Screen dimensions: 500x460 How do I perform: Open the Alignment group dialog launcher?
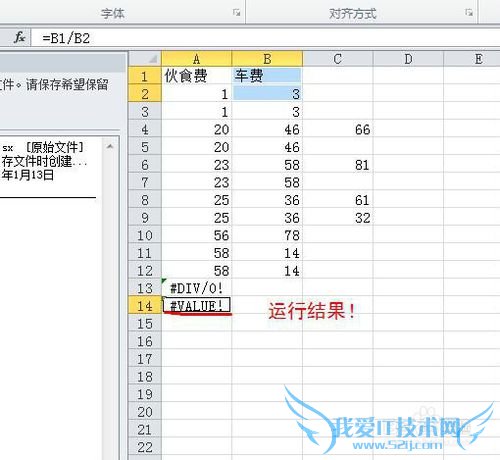click(x=469, y=13)
